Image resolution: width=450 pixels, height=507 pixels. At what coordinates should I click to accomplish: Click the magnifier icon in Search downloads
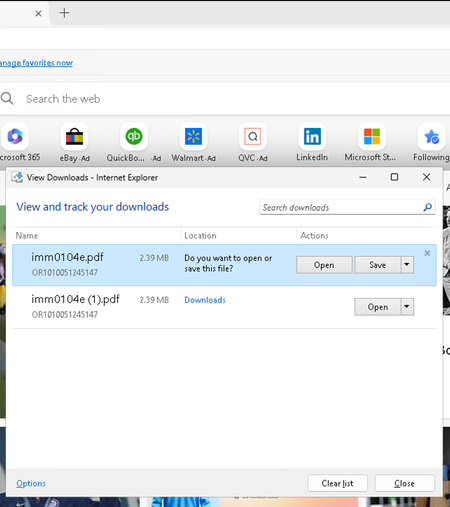click(427, 207)
